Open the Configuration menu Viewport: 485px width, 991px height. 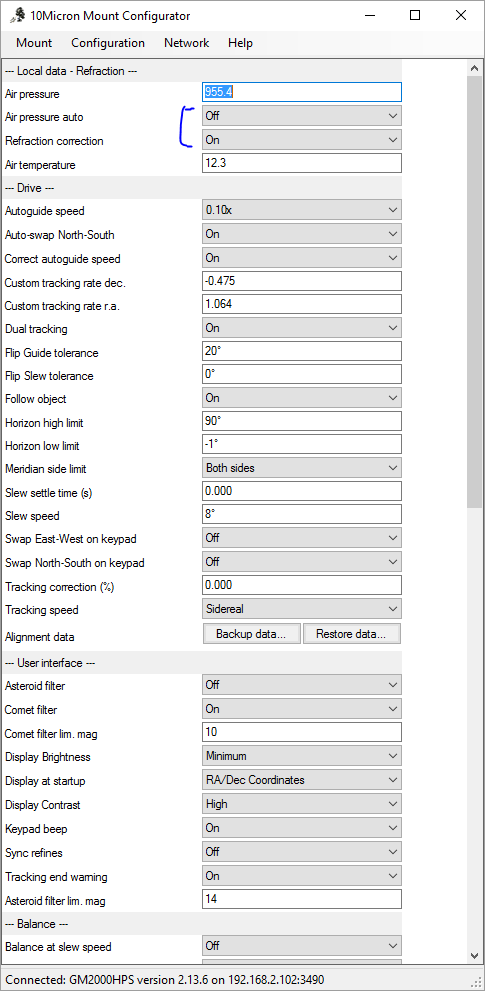108,43
